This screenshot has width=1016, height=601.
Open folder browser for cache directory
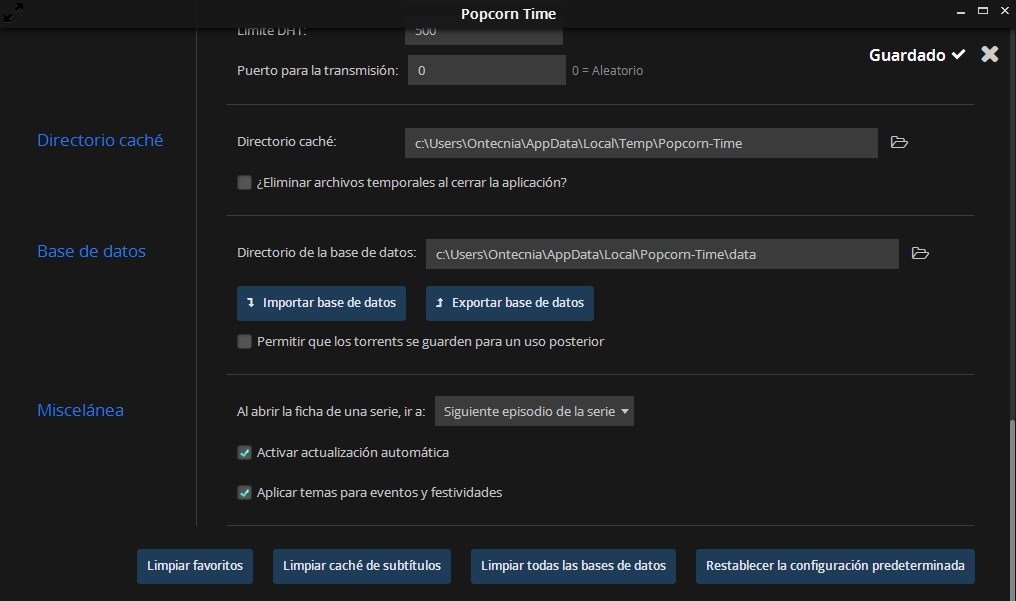(x=899, y=142)
